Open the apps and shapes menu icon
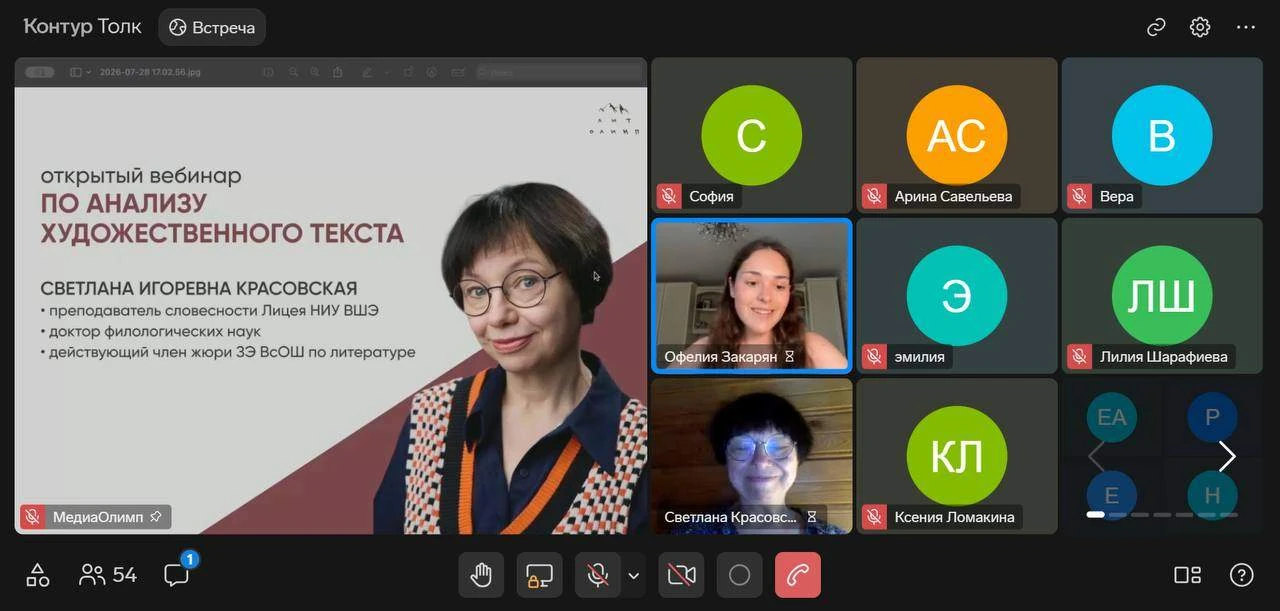The width and height of the screenshot is (1280, 611). click(38, 575)
